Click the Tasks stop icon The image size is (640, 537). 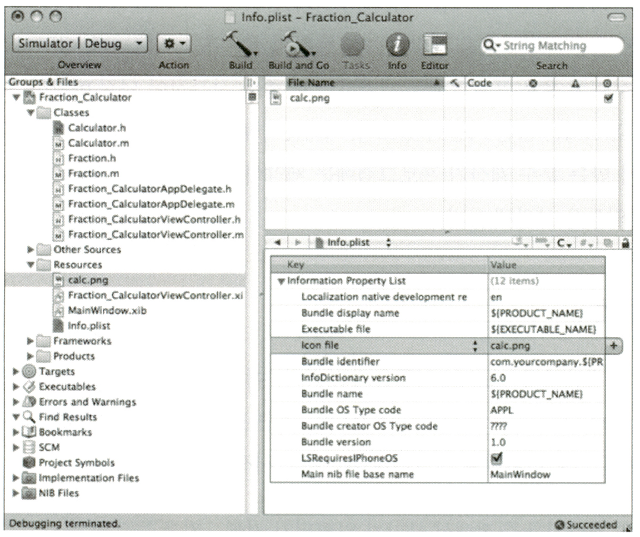352,45
